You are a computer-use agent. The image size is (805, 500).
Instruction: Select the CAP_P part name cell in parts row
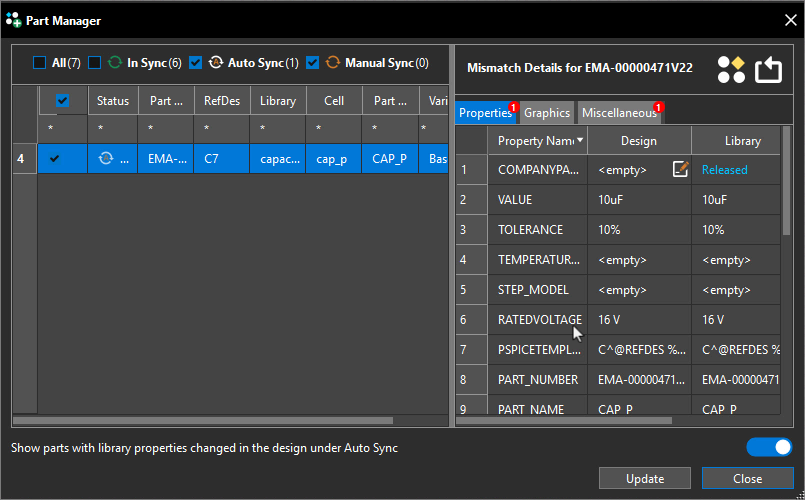tap(390, 159)
